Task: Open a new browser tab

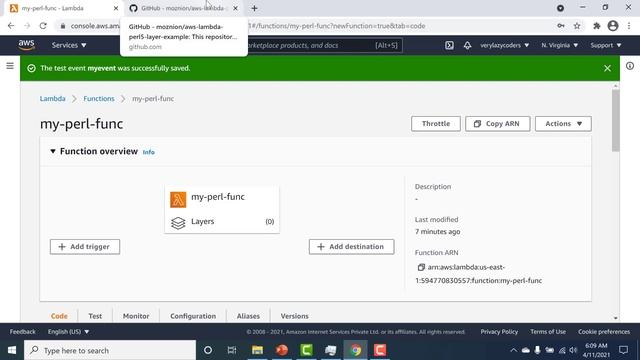Action: pos(254,8)
